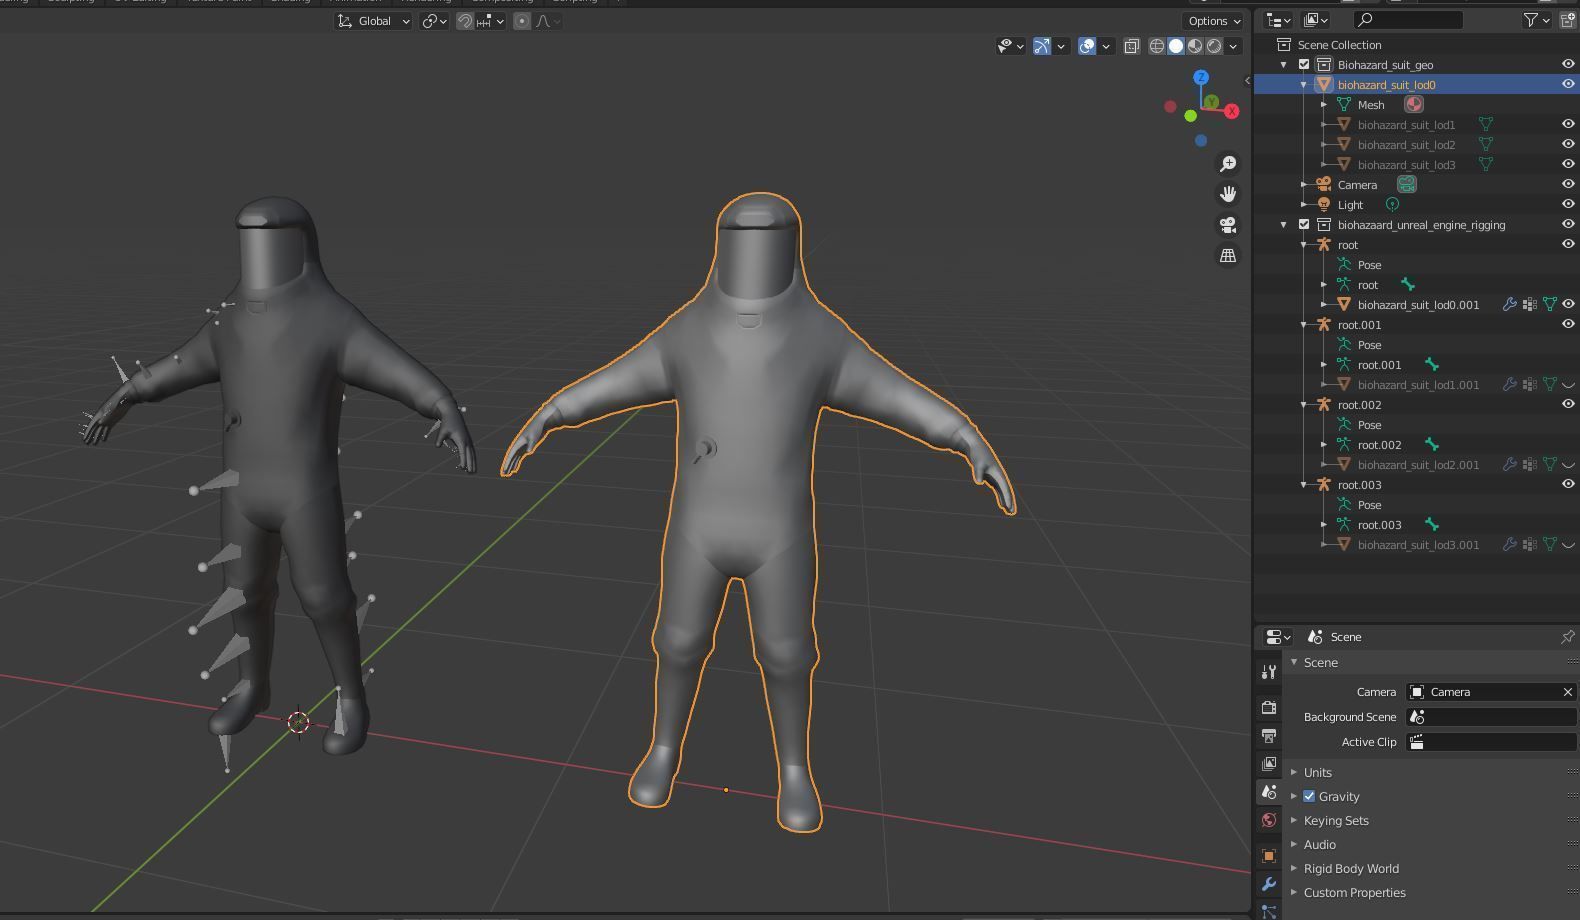Expand the Rigid Body World panel

(x=1350, y=868)
